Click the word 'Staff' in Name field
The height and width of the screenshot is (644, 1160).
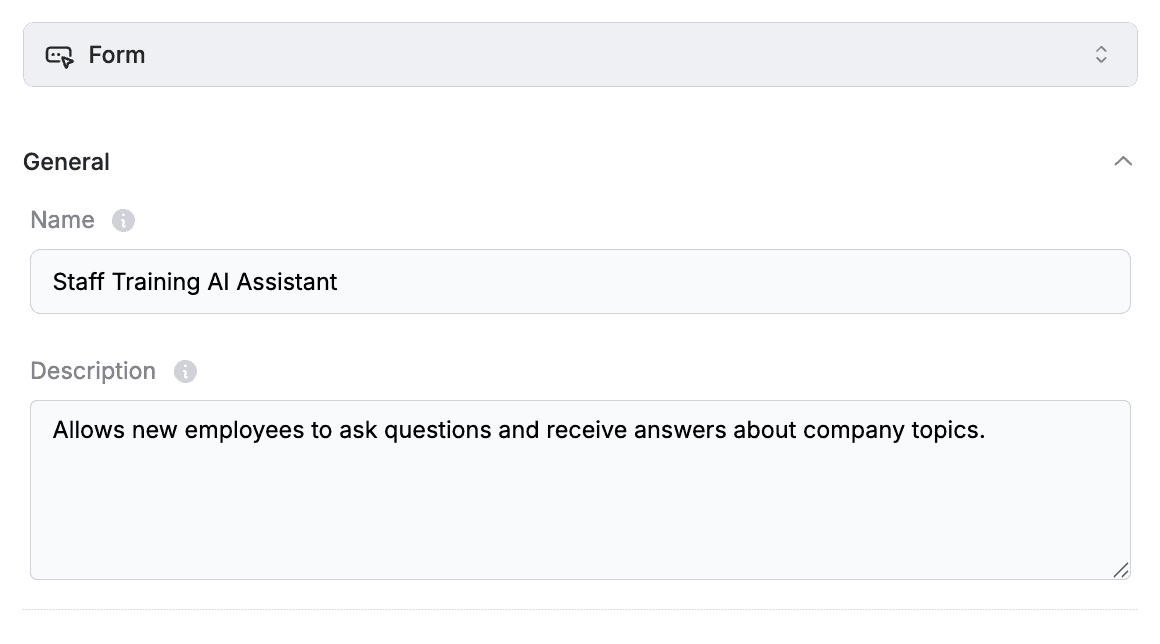78,282
